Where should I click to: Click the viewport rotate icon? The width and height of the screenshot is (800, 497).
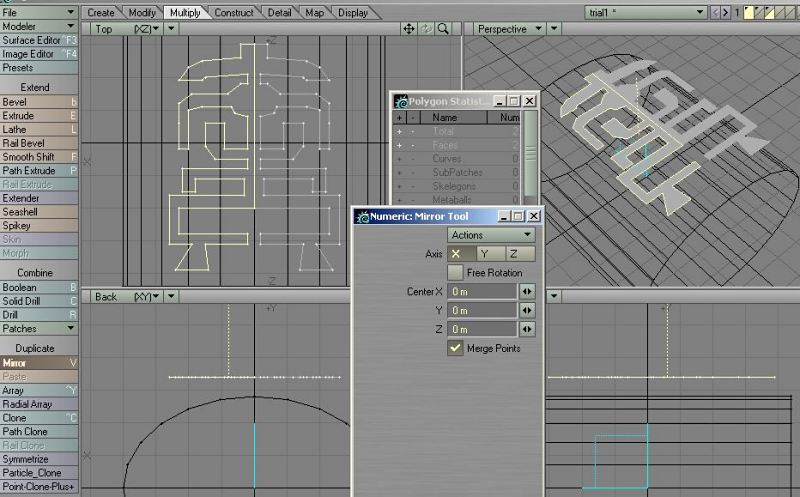point(426,29)
